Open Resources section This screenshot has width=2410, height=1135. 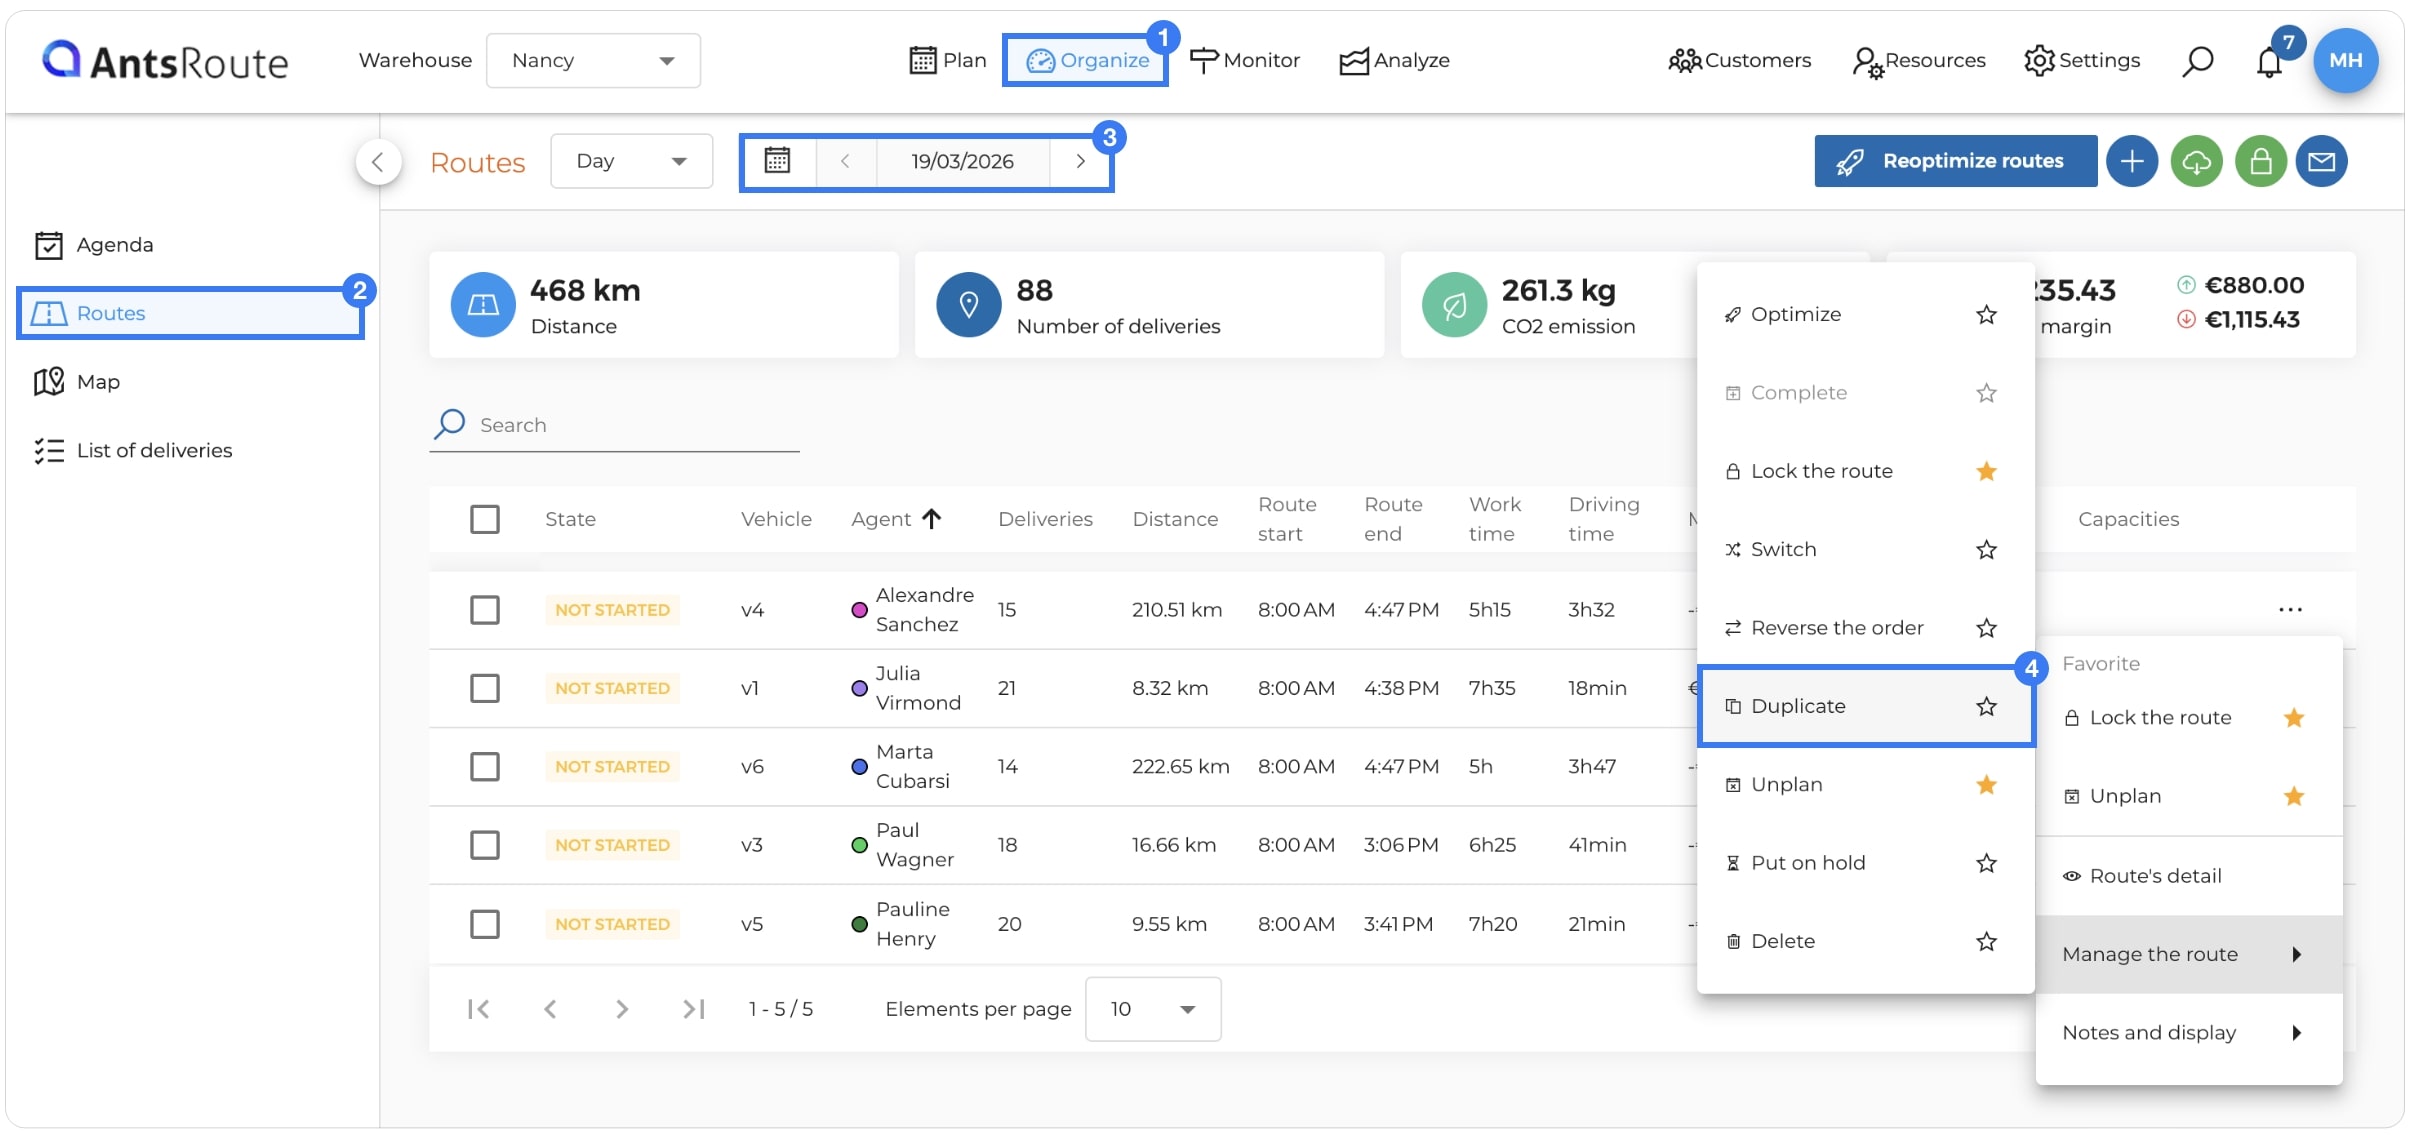point(1918,61)
